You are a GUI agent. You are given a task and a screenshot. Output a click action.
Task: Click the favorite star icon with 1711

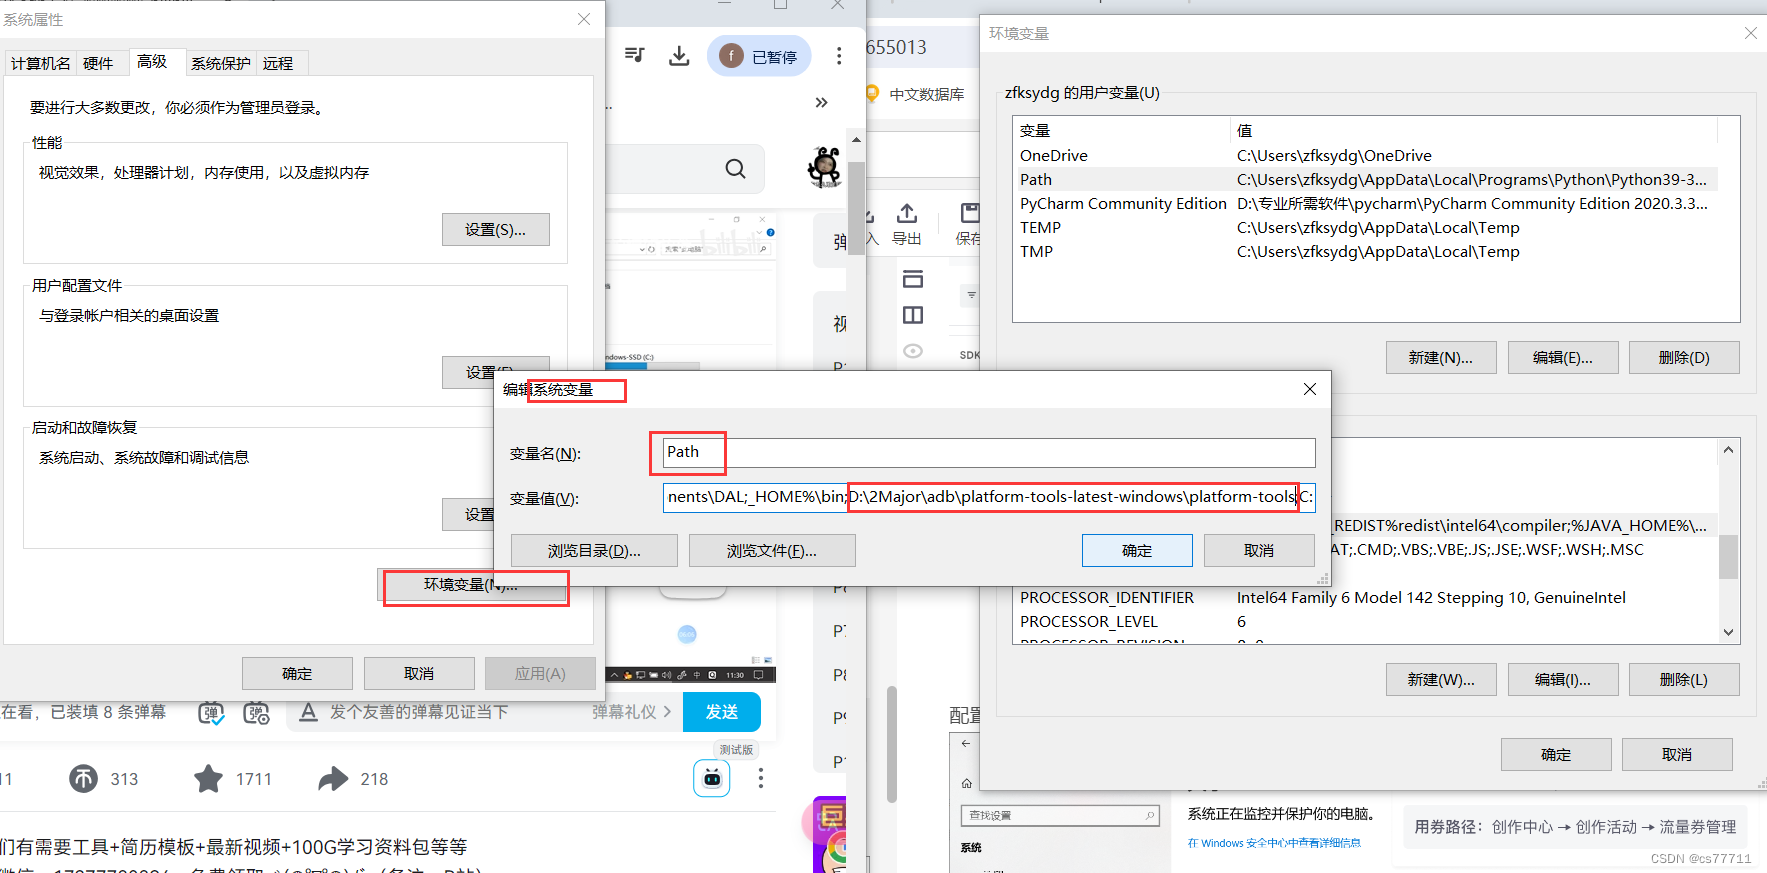[x=209, y=779]
